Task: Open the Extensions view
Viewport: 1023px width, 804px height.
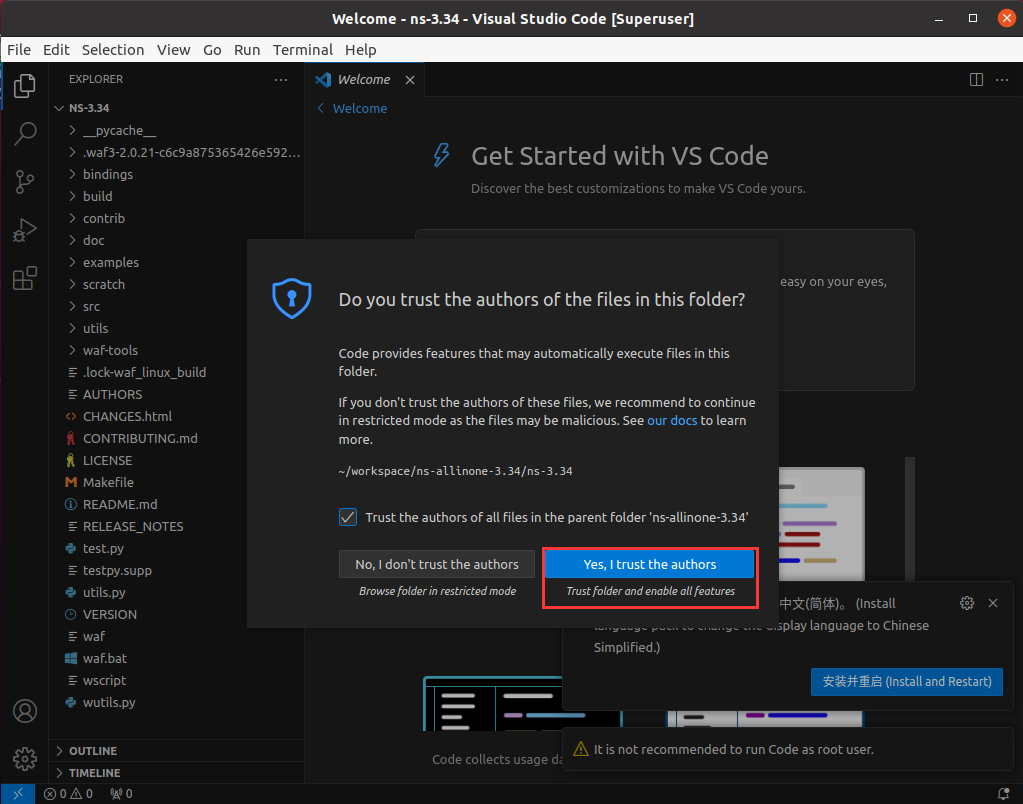Action: pyautogui.click(x=25, y=278)
